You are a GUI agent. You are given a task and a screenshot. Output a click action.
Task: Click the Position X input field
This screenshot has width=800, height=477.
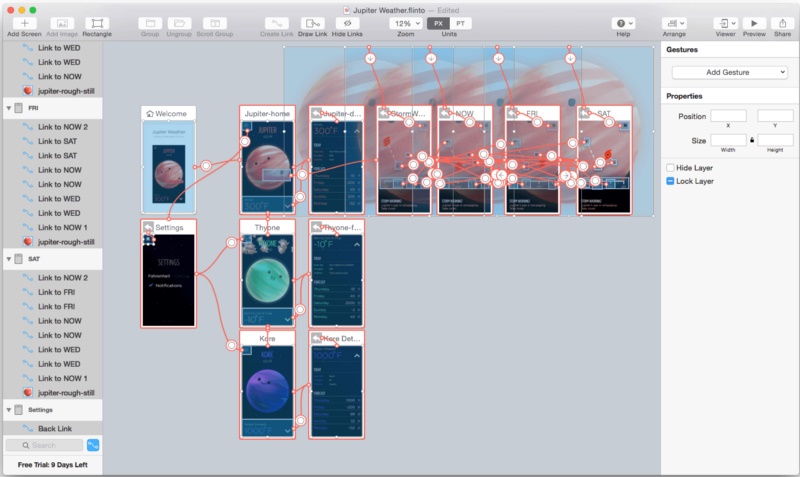pos(728,117)
